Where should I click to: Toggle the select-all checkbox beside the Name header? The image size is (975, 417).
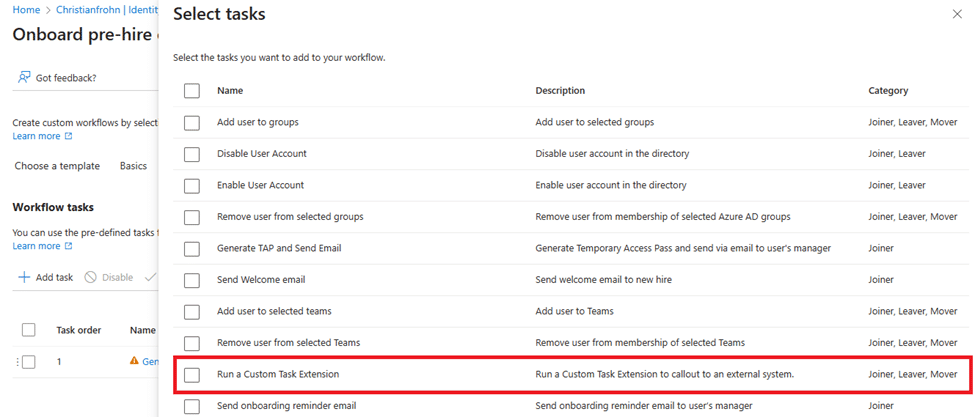click(x=192, y=91)
